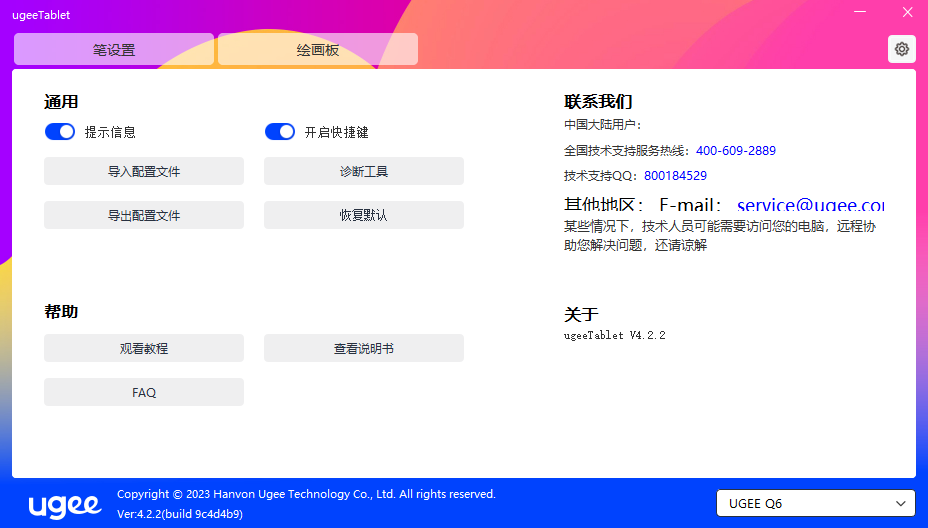928x528 pixels.
Task: Click the 'ugeeTablet V4.2.2' version text
Action: [x=614, y=335]
